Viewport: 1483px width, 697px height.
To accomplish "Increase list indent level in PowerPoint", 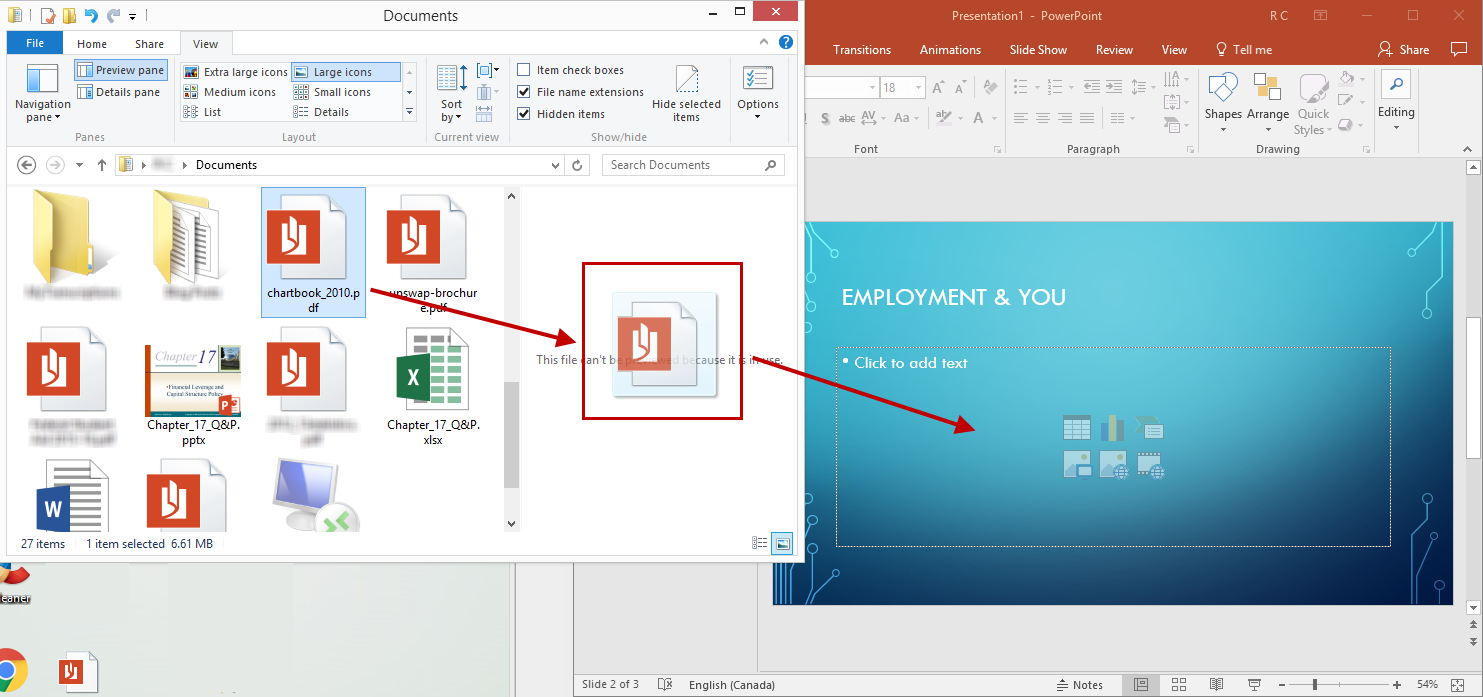I will pyautogui.click(x=1114, y=87).
